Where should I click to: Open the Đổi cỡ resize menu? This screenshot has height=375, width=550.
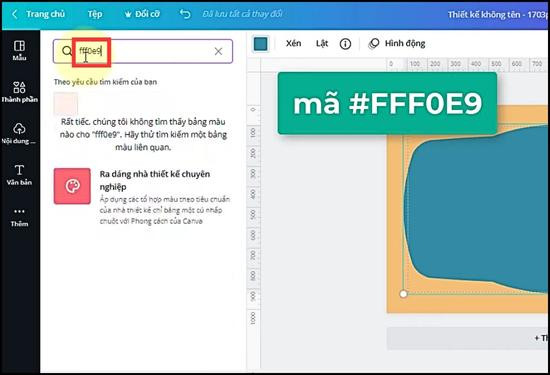[x=142, y=14]
